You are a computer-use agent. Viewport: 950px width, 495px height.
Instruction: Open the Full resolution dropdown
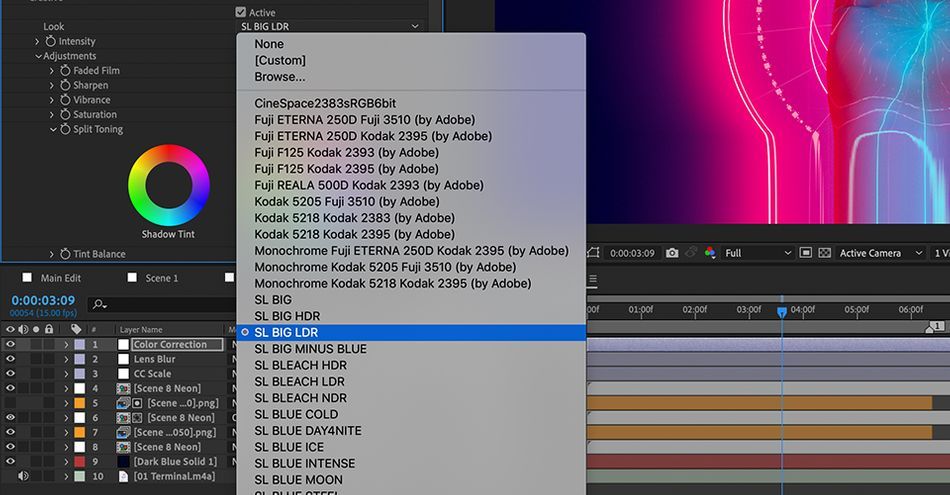[757, 253]
